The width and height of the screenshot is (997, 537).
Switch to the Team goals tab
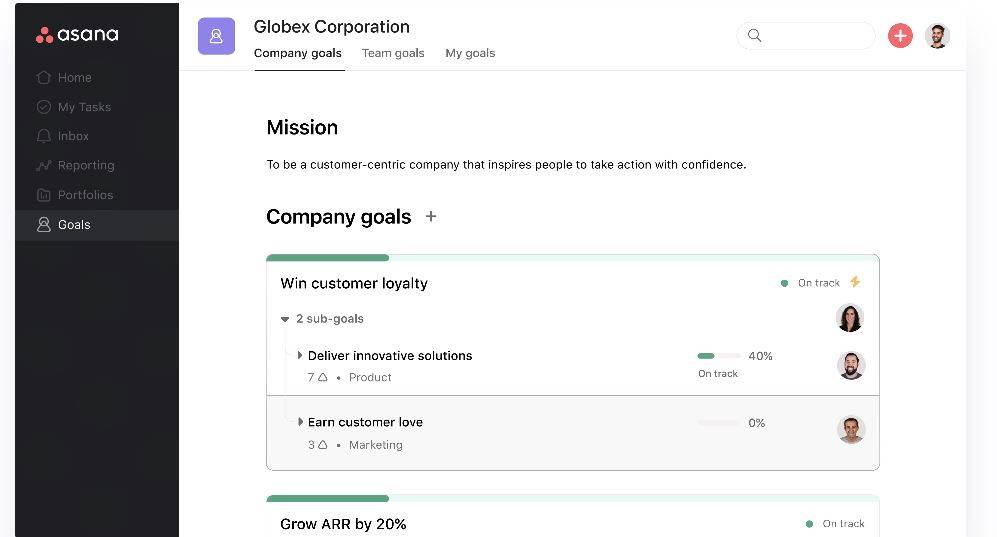393,53
